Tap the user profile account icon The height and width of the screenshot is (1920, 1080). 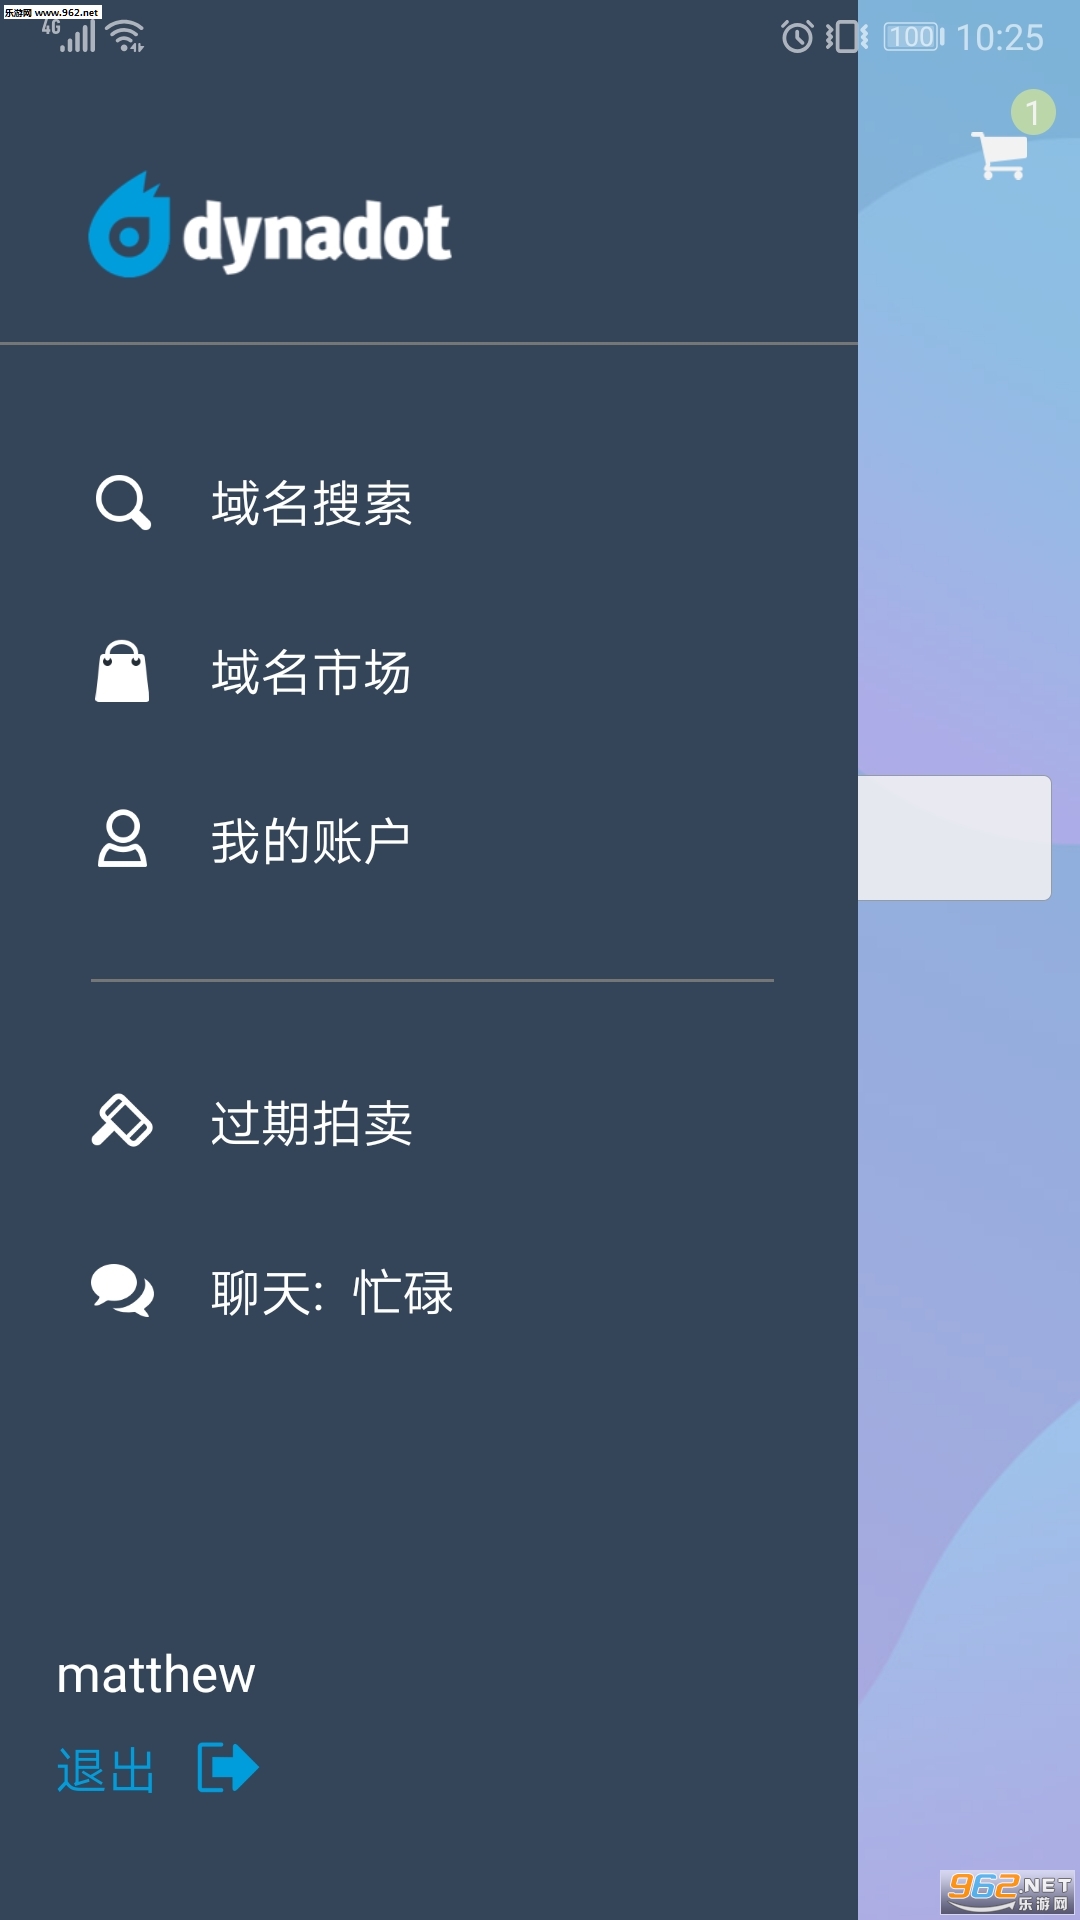click(122, 839)
